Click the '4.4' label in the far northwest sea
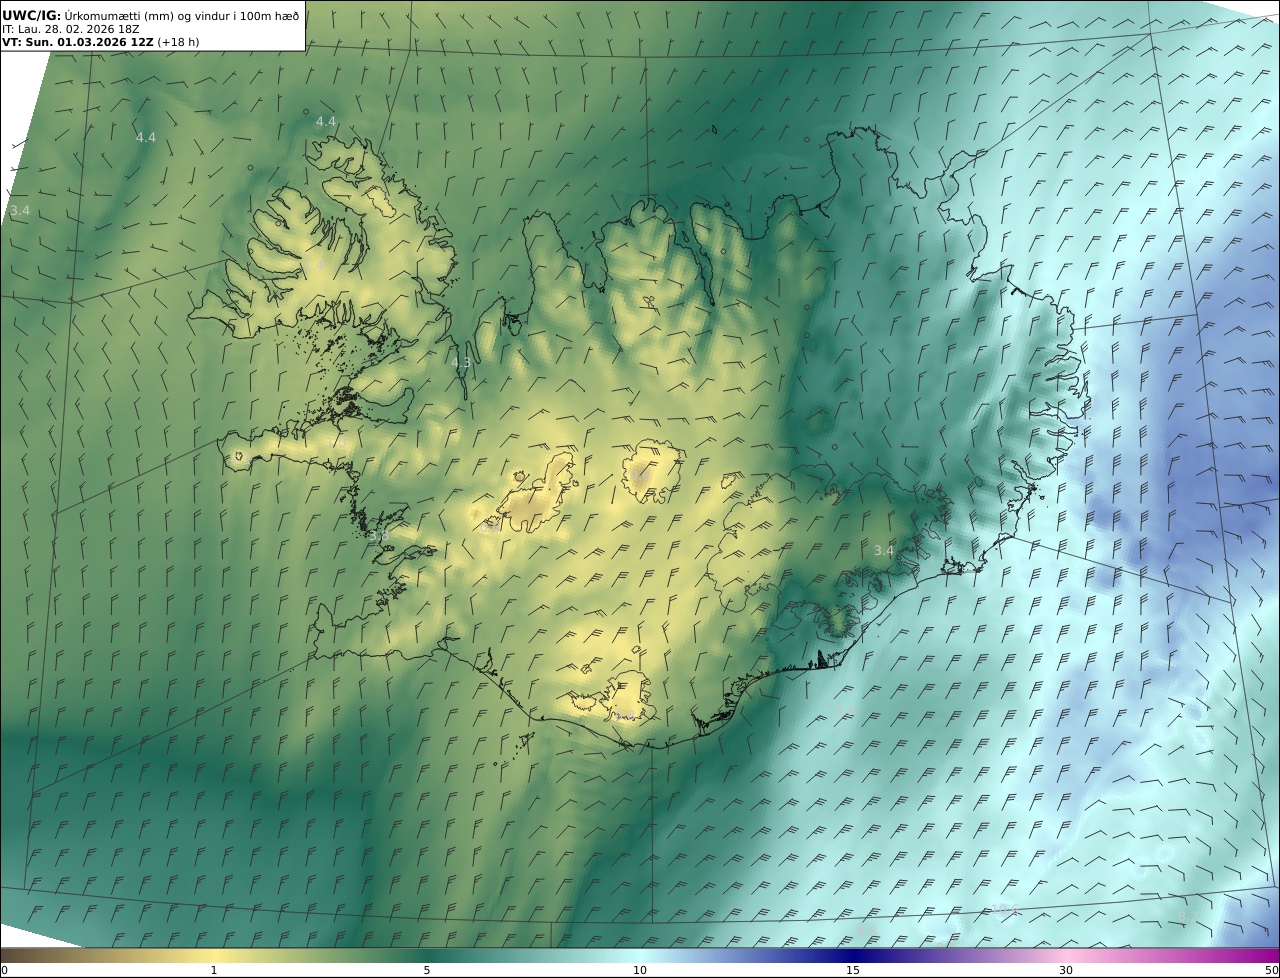Viewport: 1280px width, 978px height. coord(146,137)
